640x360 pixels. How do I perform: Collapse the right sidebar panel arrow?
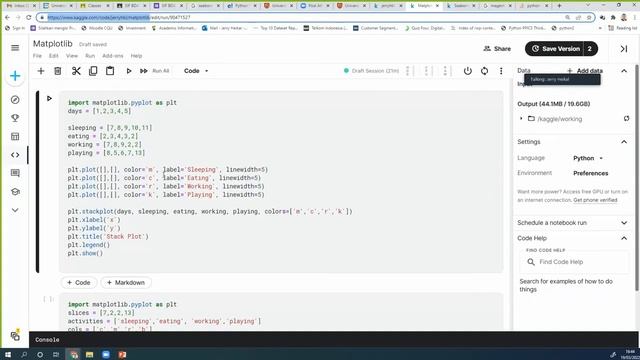click(624, 49)
